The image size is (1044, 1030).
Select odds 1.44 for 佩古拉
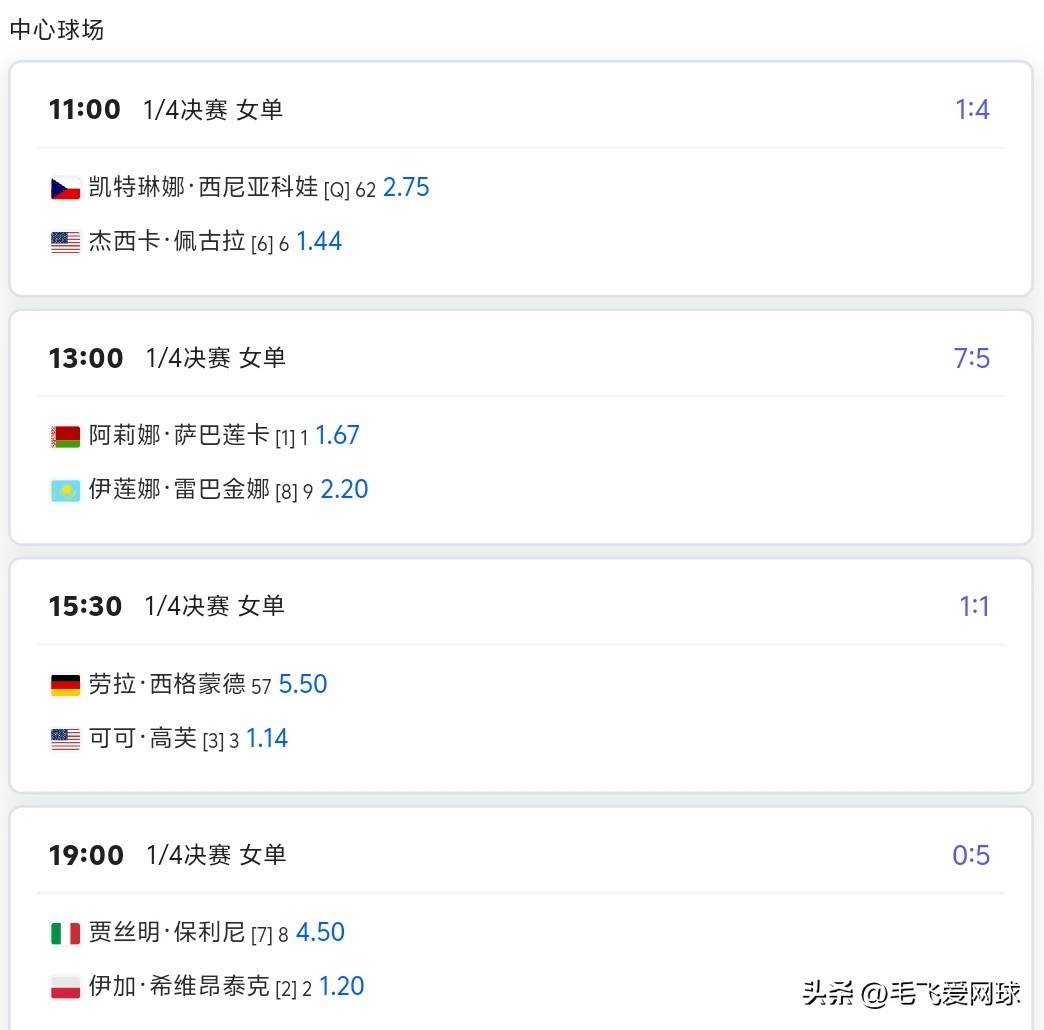point(319,241)
